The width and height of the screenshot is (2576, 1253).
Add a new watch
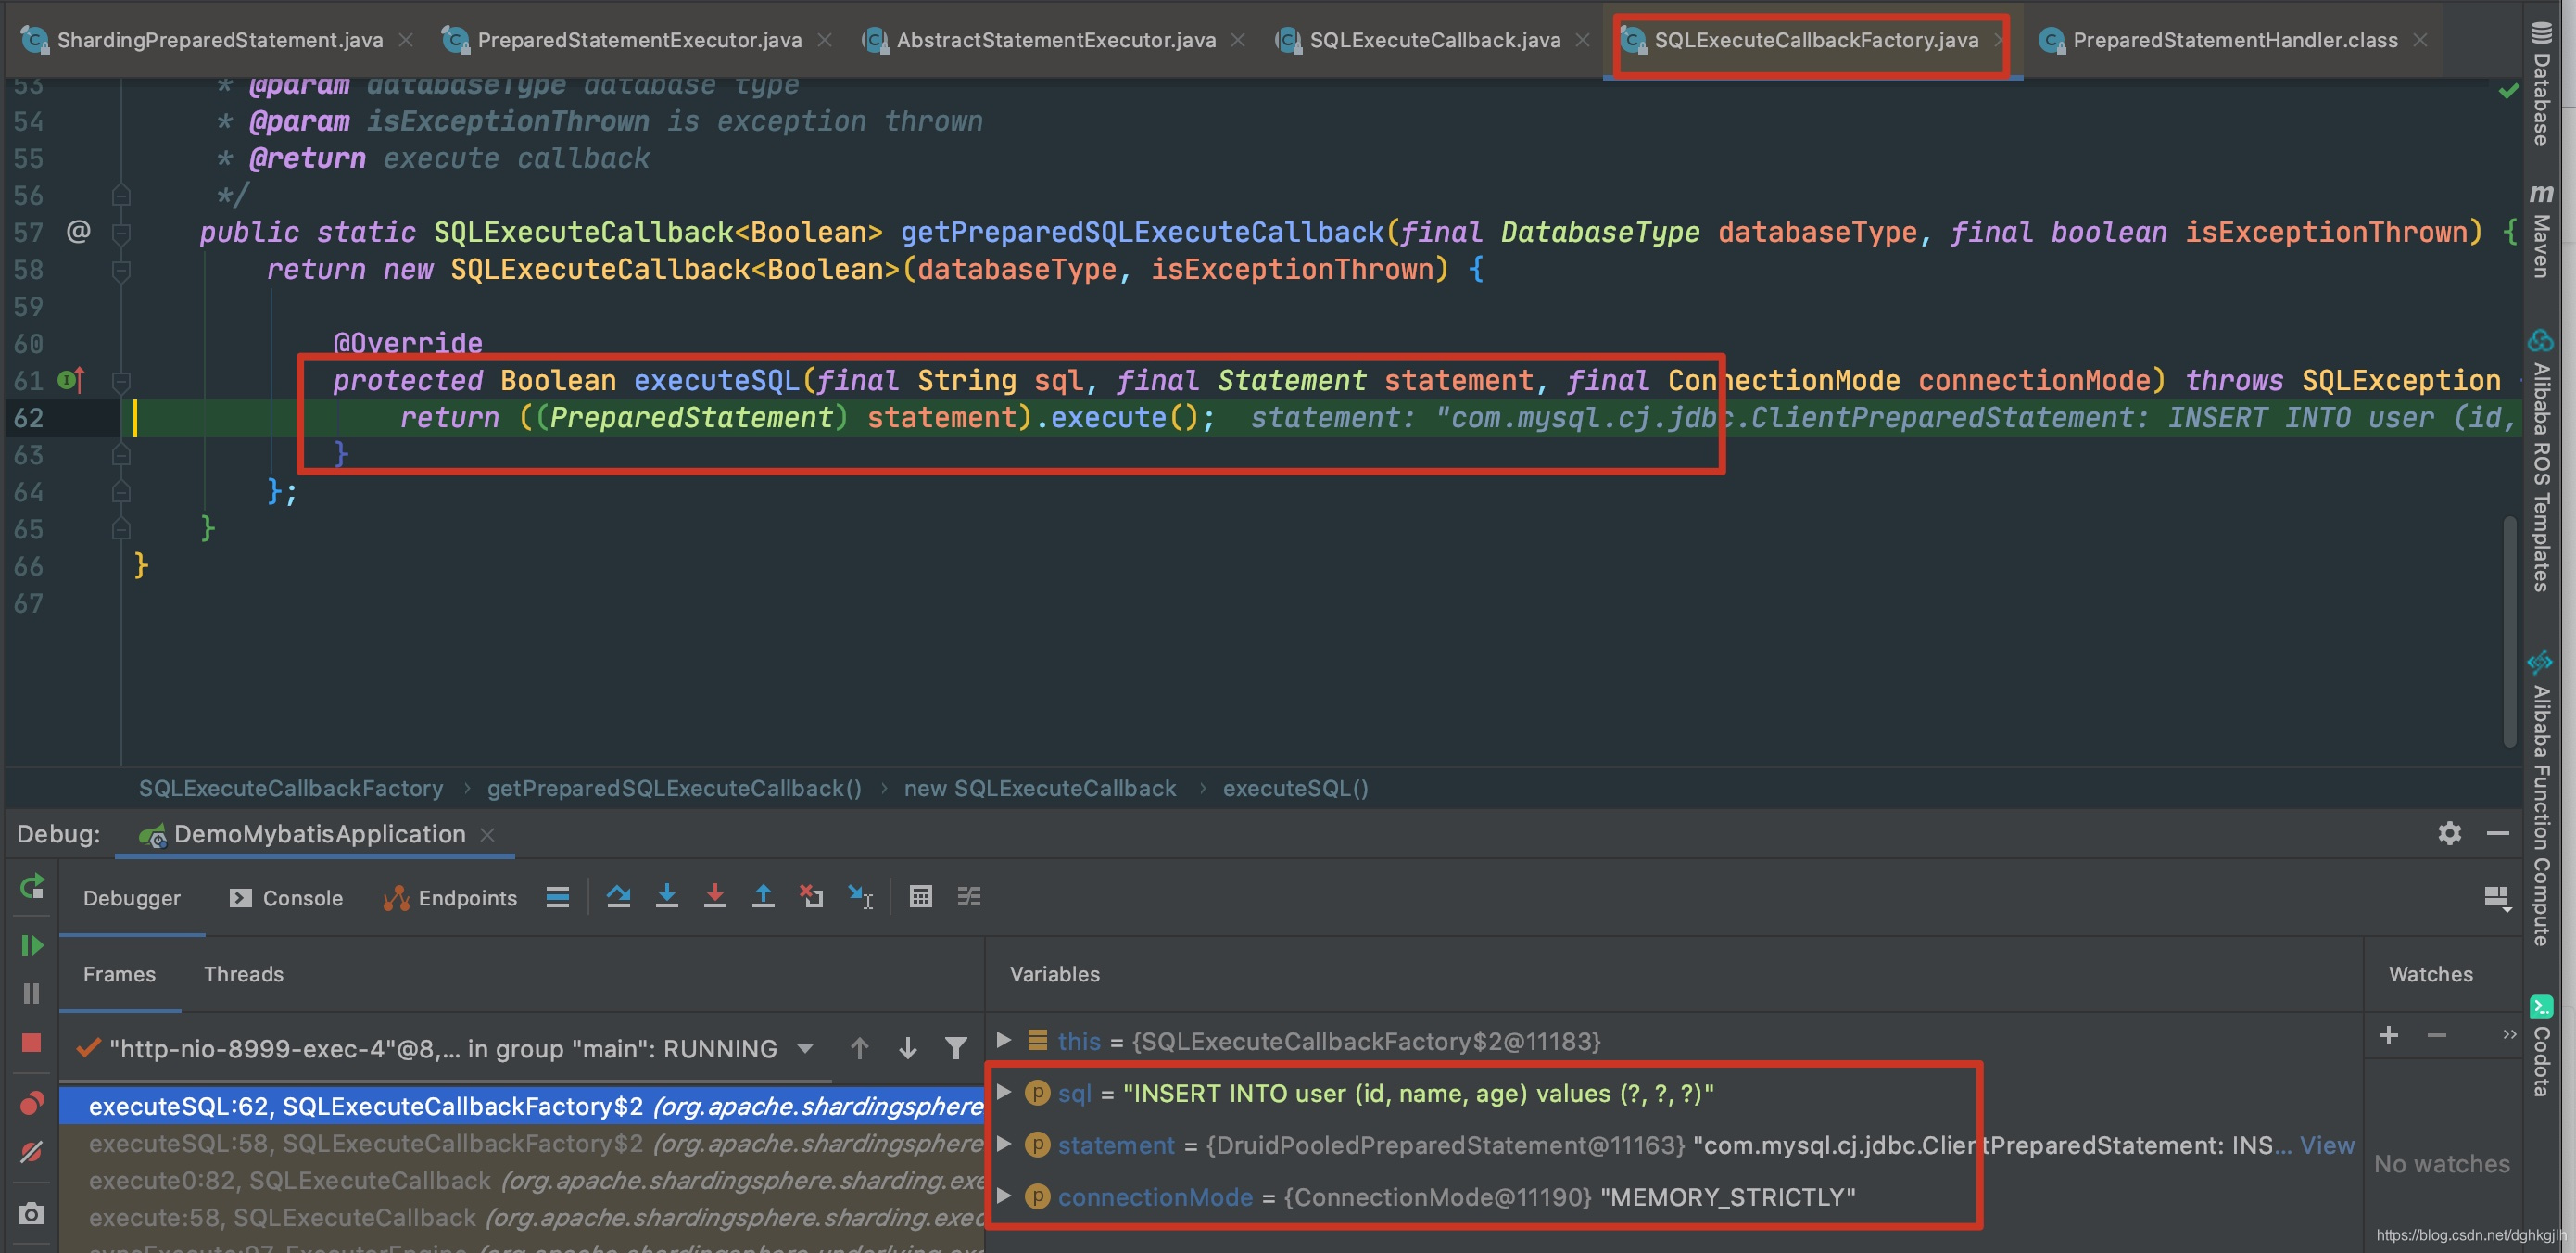coord(2389,1035)
